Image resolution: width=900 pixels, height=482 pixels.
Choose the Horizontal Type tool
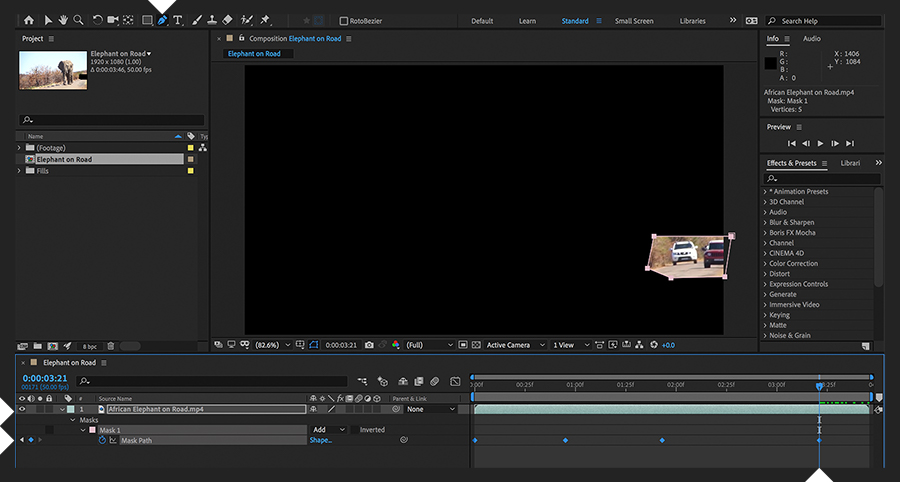click(x=178, y=20)
